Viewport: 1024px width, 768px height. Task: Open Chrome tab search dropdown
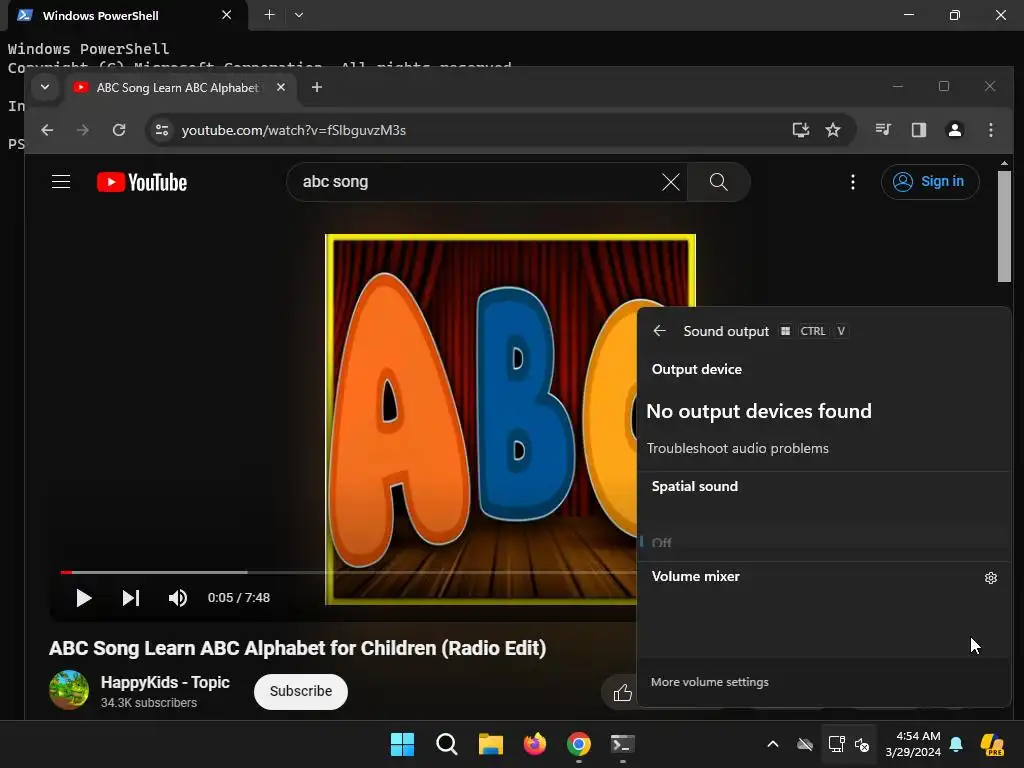coord(45,87)
